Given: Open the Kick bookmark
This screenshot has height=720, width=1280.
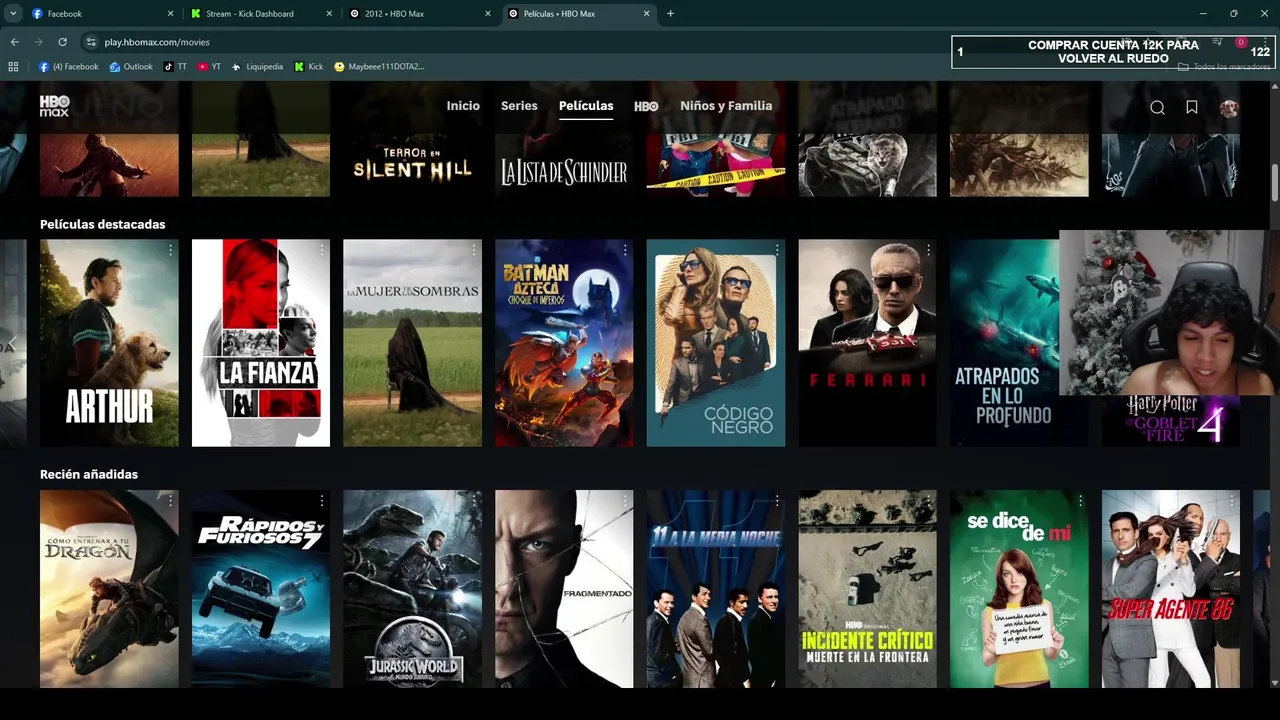Looking at the screenshot, I should pyautogui.click(x=309, y=67).
